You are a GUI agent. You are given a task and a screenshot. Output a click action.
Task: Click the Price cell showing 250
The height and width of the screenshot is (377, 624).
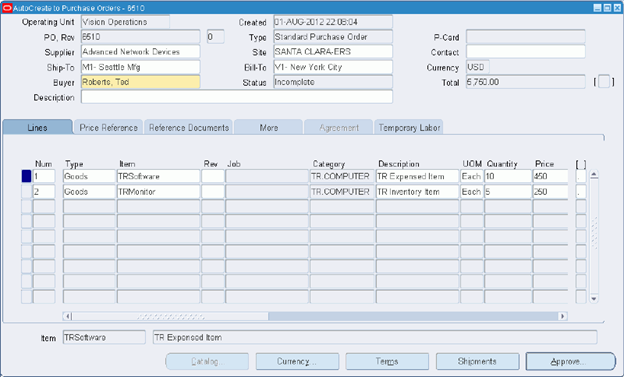point(550,191)
